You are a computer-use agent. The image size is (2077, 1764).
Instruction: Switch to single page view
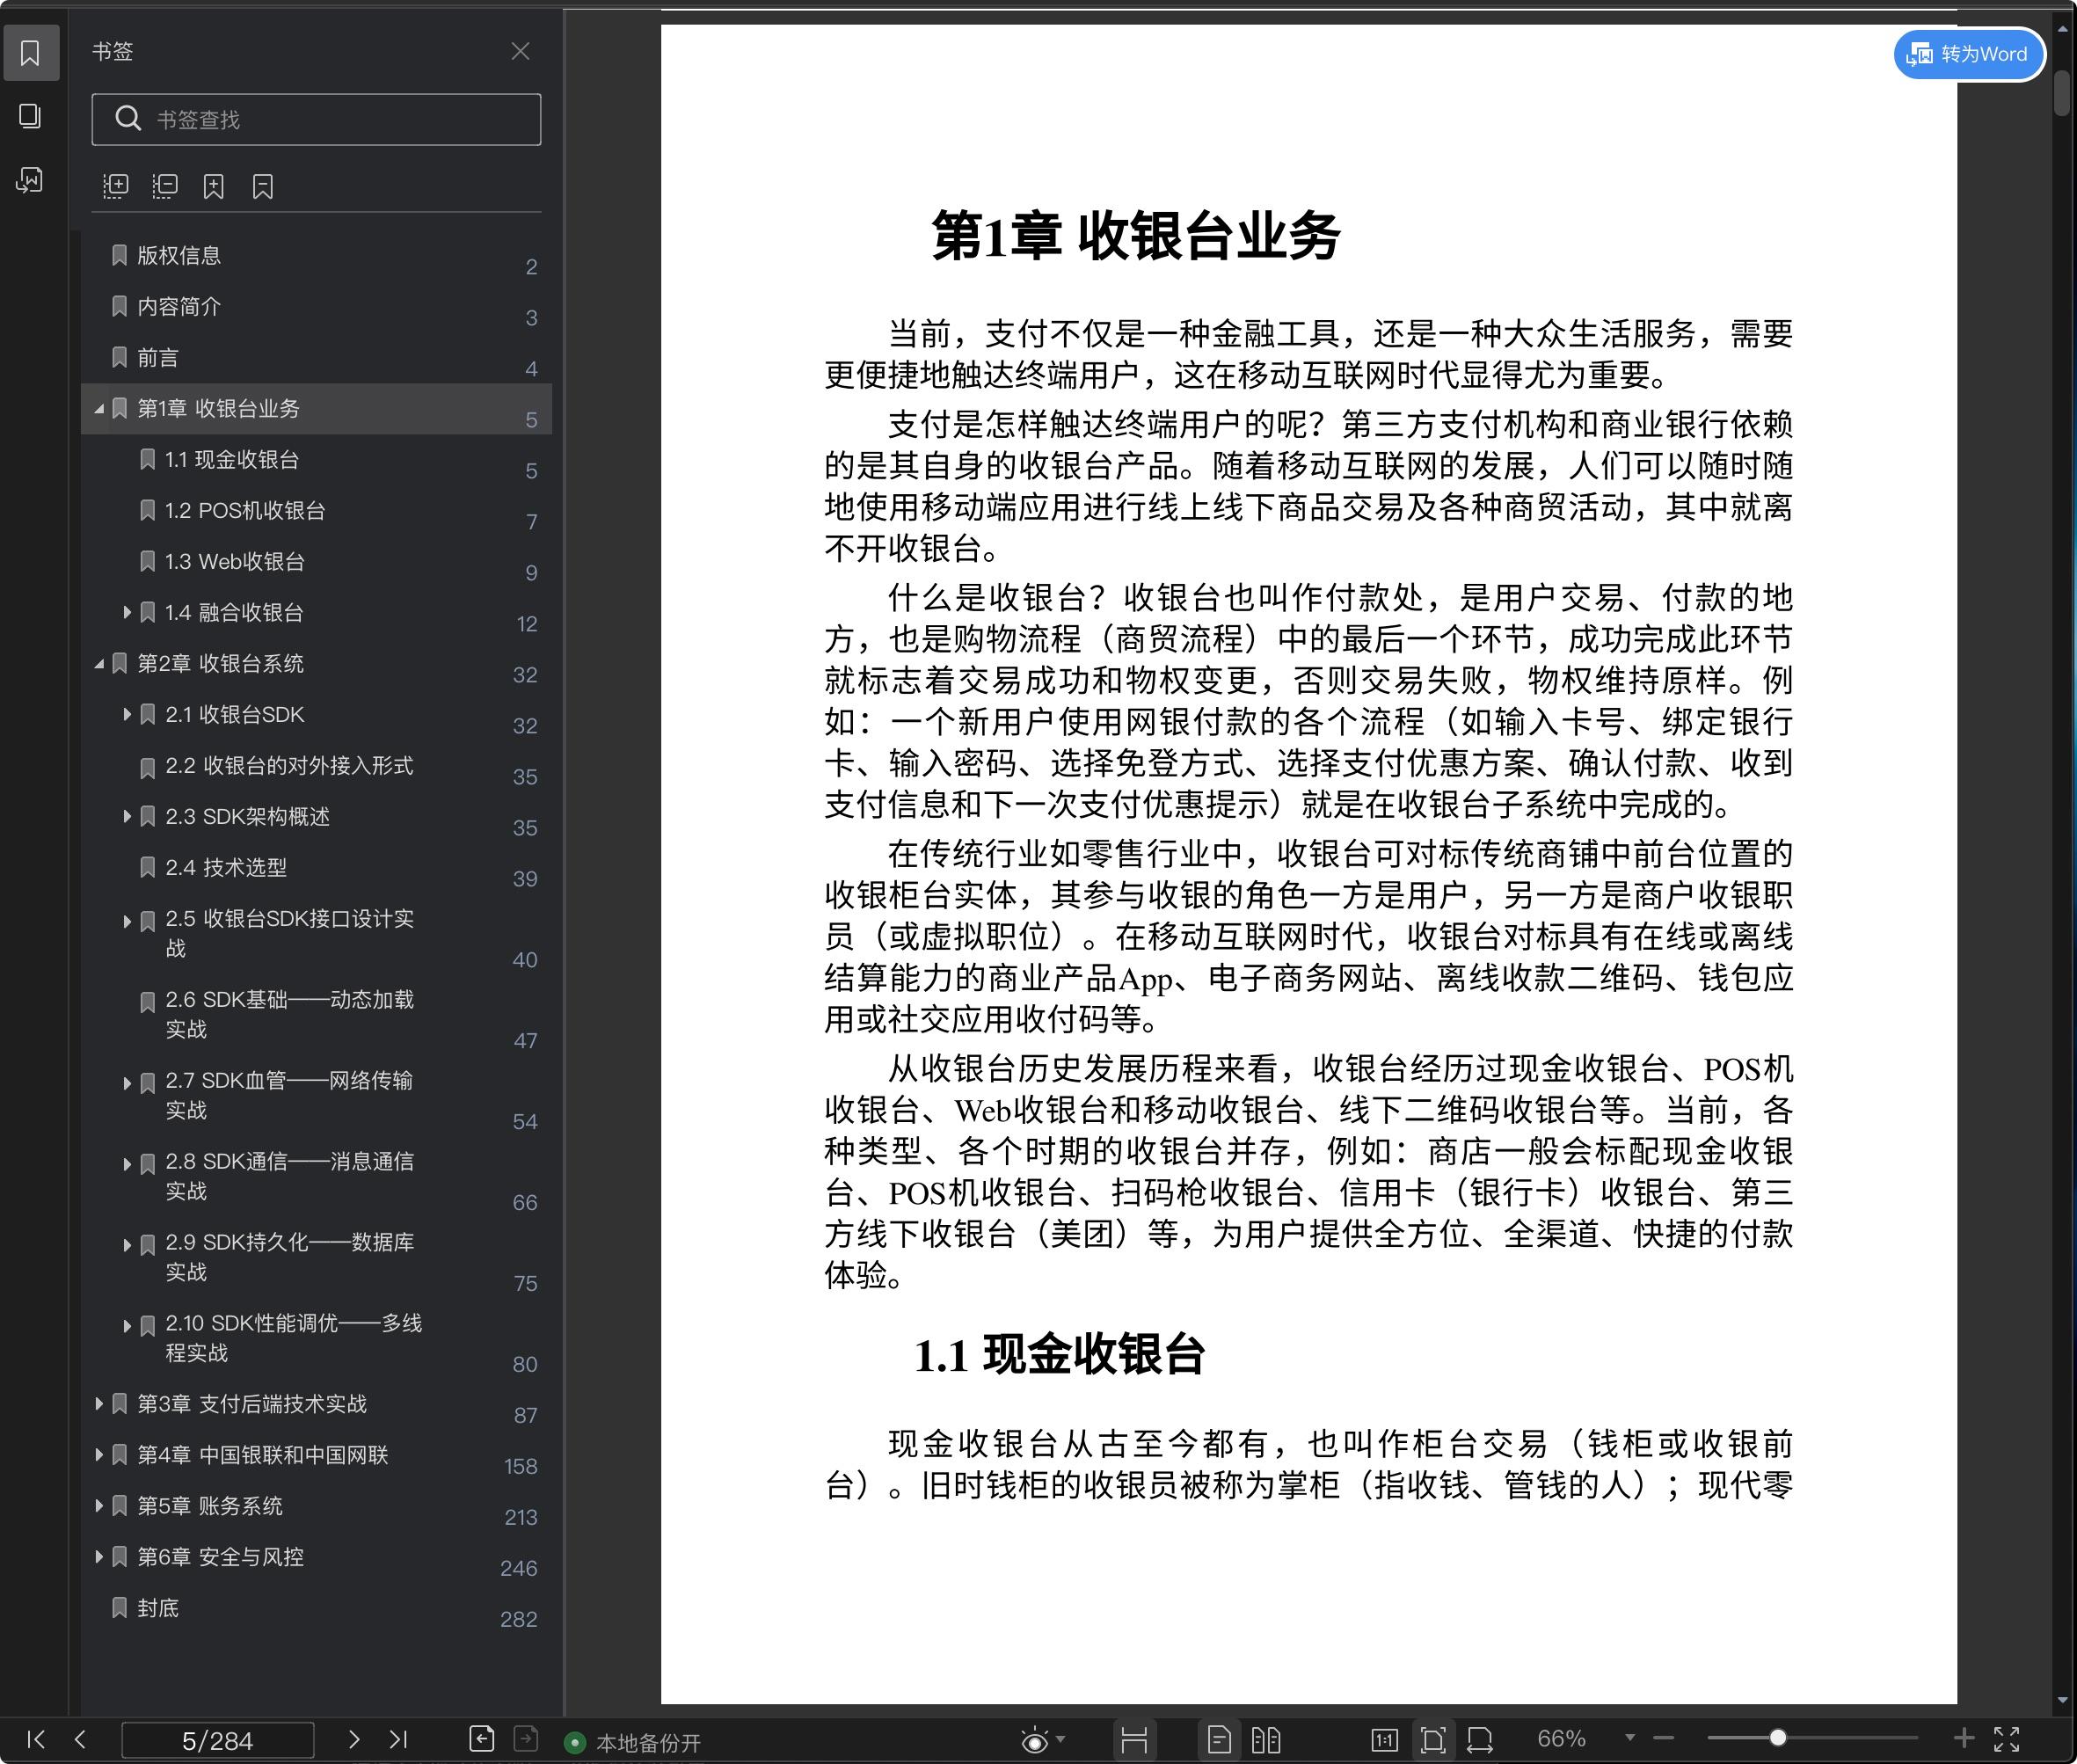pyautogui.click(x=1219, y=1740)
